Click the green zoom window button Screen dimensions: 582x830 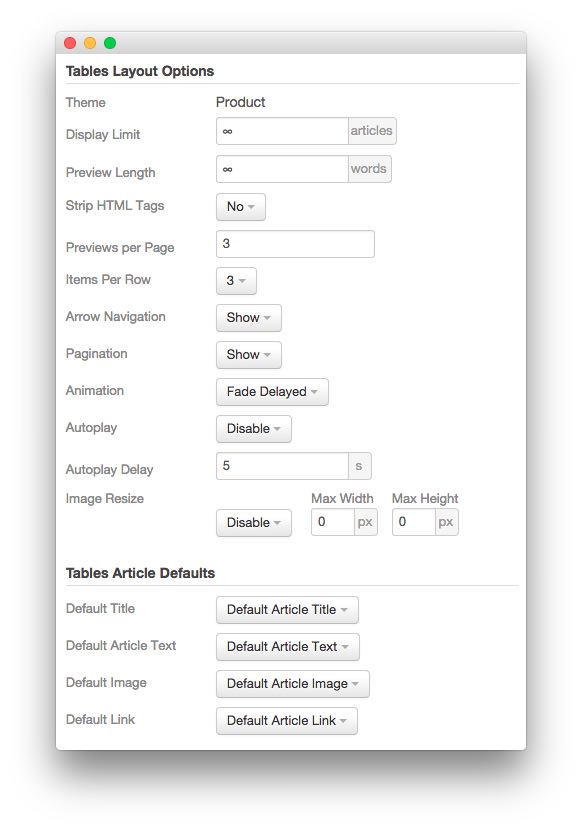[x=110, y=43]
